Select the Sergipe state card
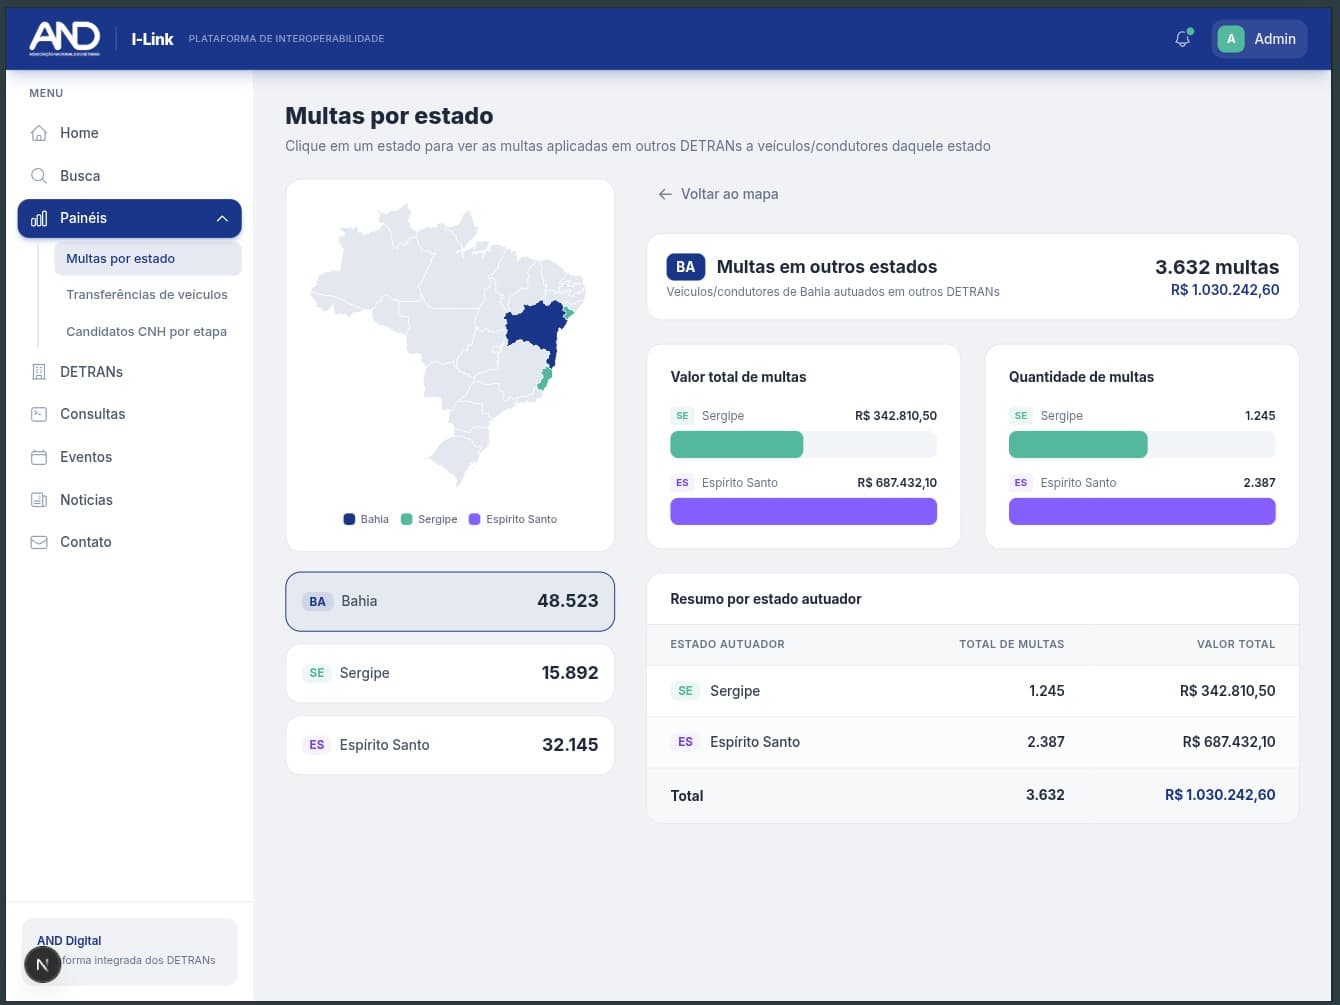 (x=450, y=673)
